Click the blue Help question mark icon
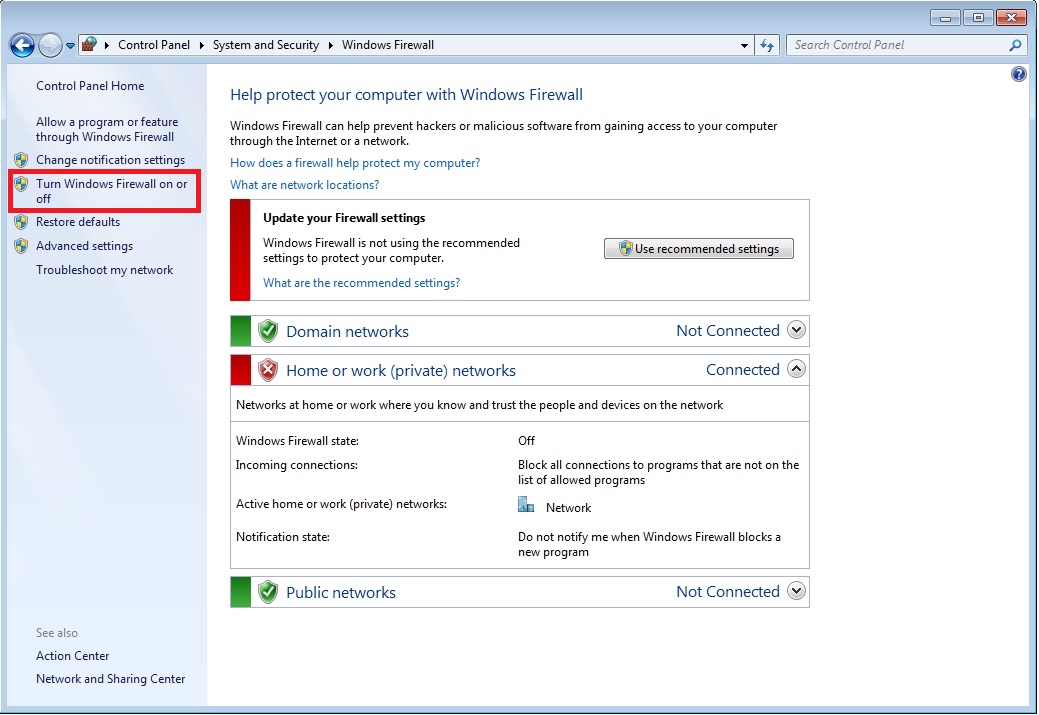Viewport: 1039px width, 715px height. [1018, 75]
